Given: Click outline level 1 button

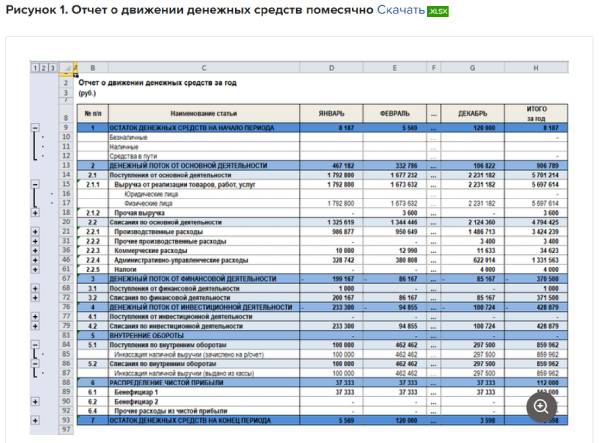Looking at the screenshot, I should [37, 68].
